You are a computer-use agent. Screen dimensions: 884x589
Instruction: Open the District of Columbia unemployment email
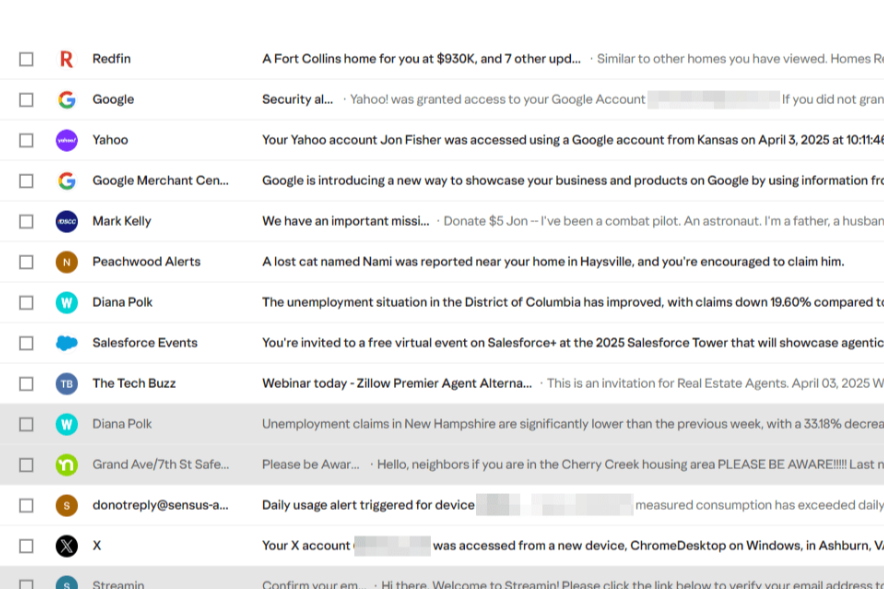[573, 302]
